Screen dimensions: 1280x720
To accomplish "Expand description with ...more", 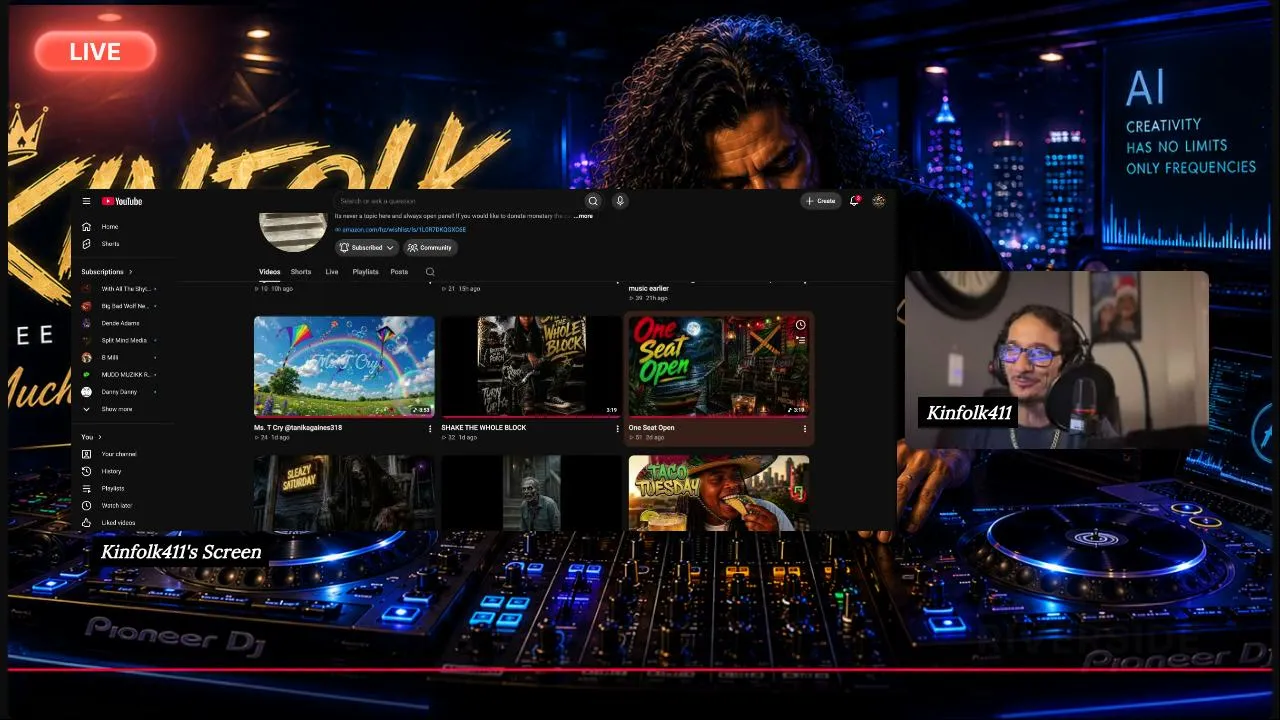I will (584, 216).
